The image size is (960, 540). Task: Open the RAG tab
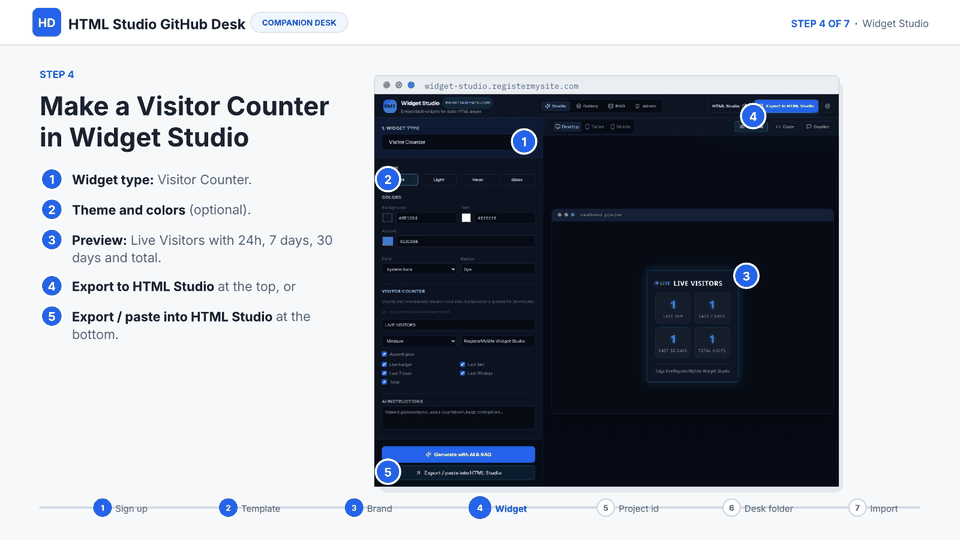pos(617,106)
